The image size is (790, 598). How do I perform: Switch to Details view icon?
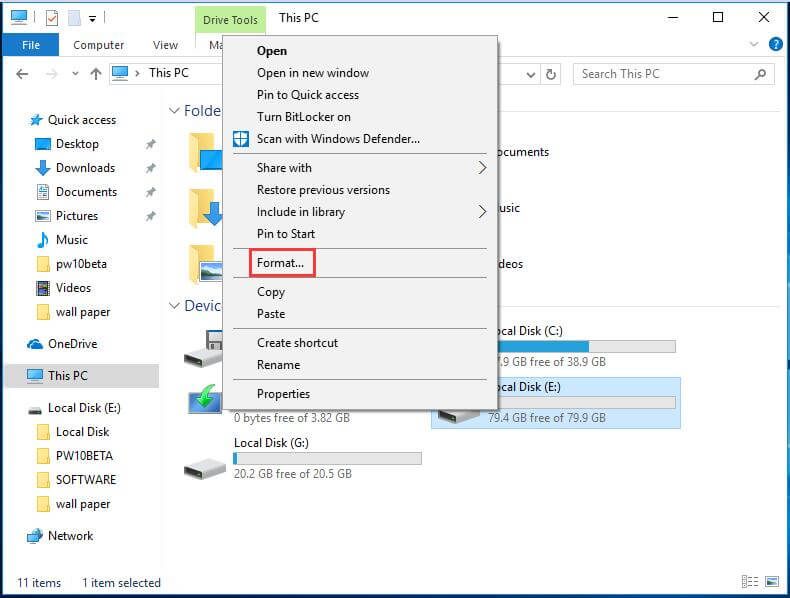(x=750, y=582)
